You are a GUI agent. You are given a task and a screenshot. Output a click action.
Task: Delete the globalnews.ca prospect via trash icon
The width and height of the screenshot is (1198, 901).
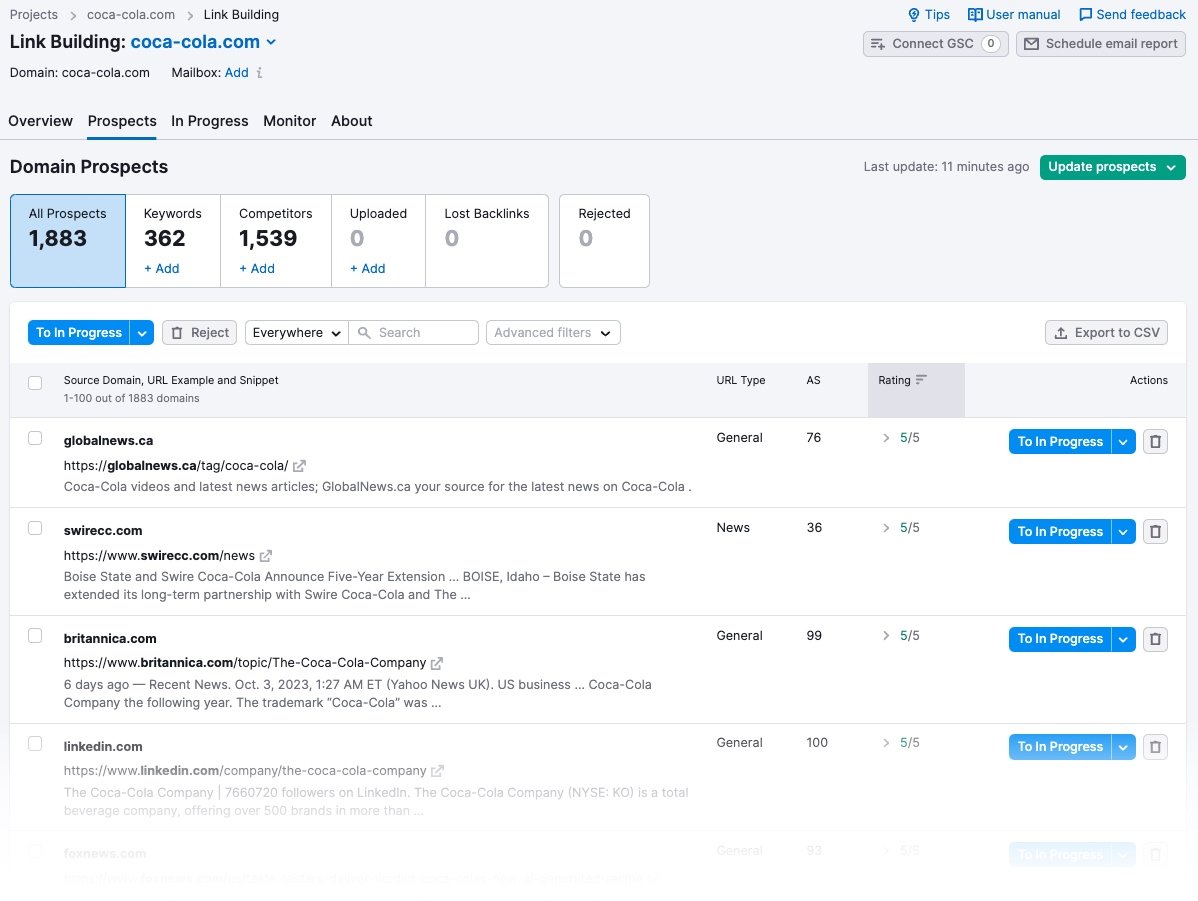(1155, 441)
